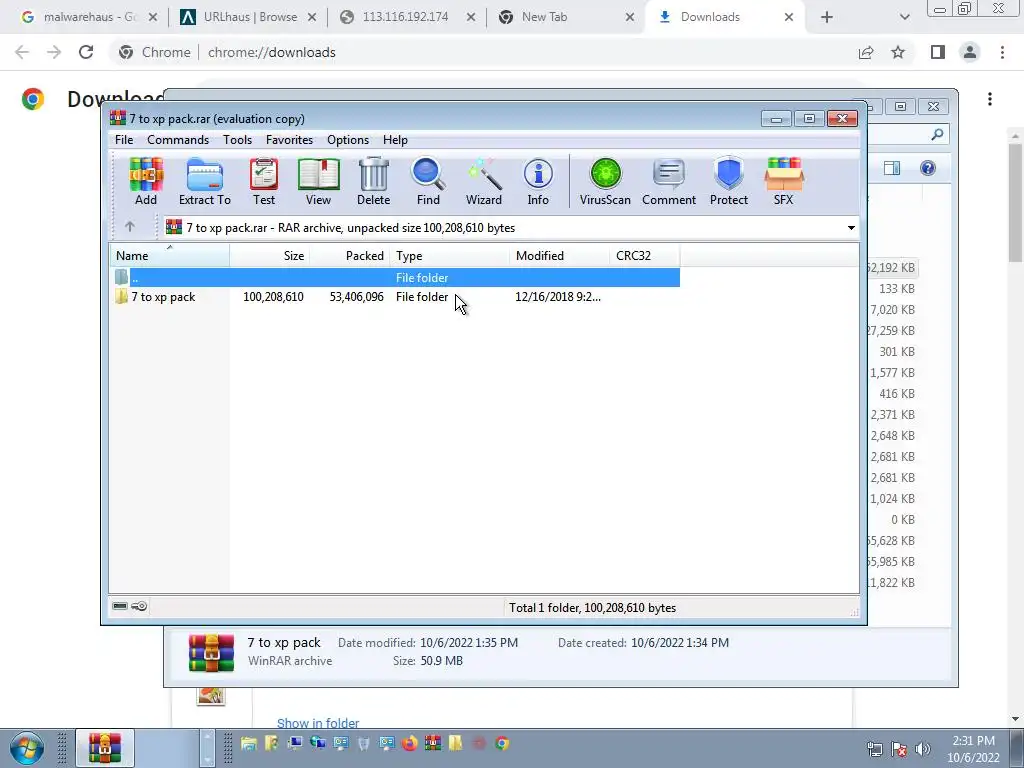Reload the Chrome page
This screenshot has width=1024, height=768.
[86, 52]
